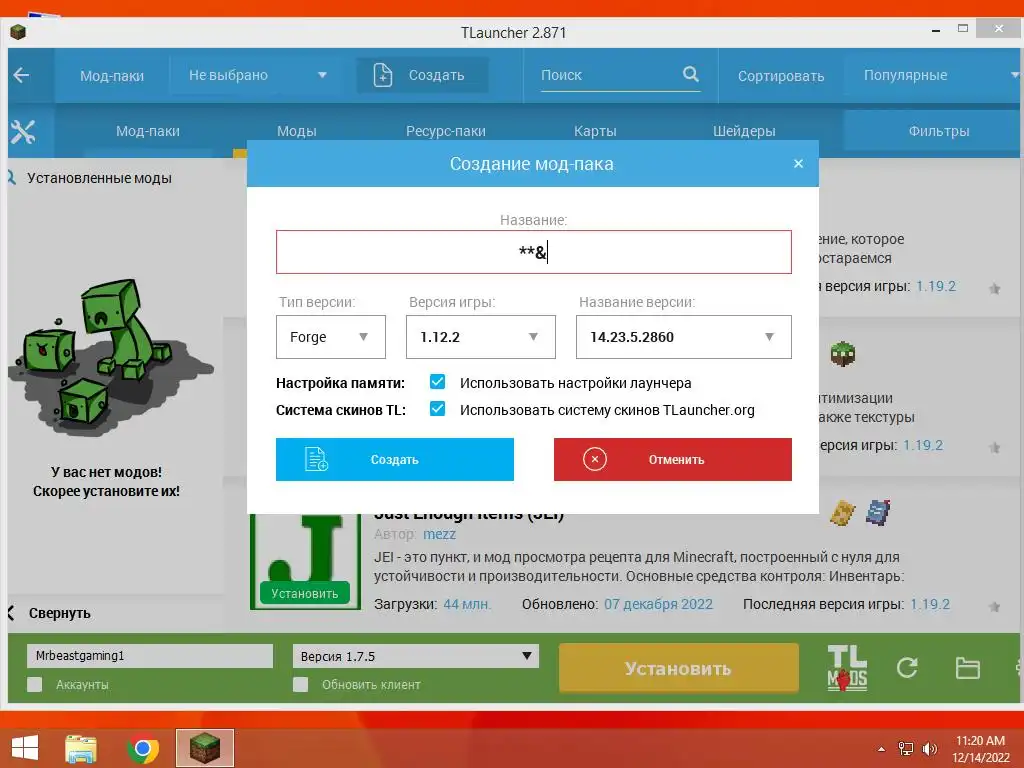Click JEI's '1.19.2' game version link
Image resolution: width=1024 pixels, height=768 pixels.
point(930,604)
